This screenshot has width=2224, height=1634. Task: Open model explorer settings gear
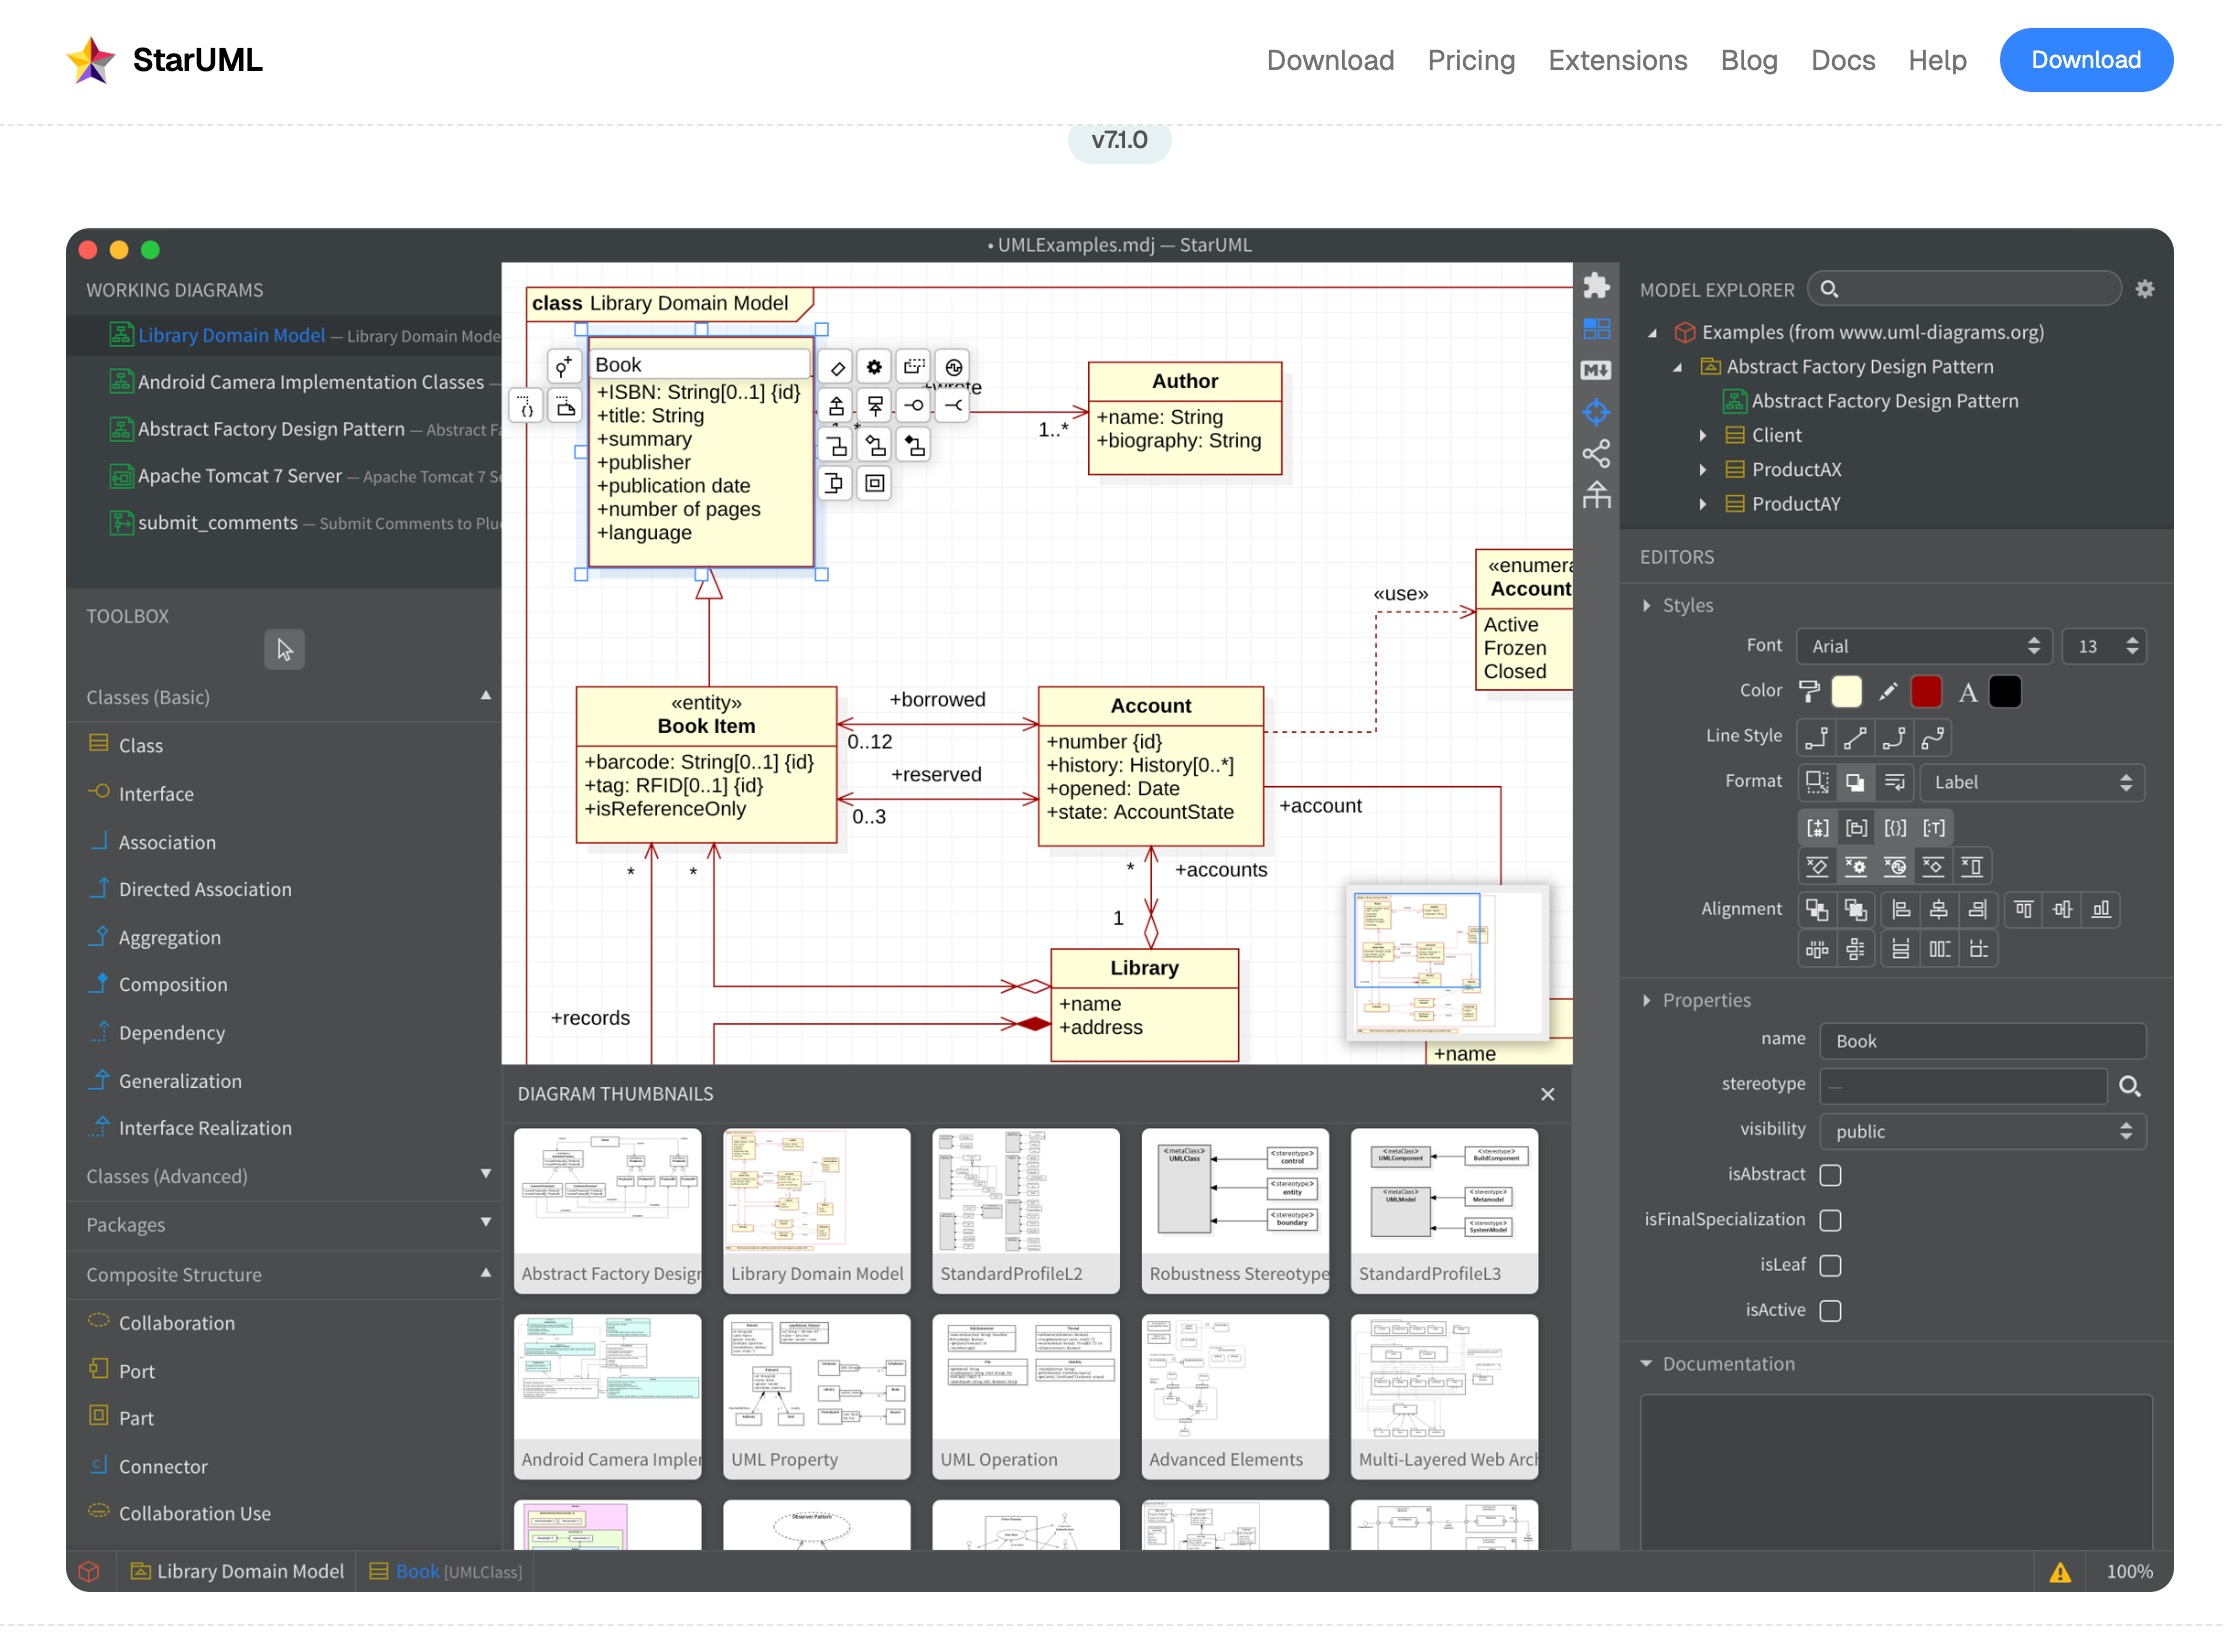(2145, 289)
